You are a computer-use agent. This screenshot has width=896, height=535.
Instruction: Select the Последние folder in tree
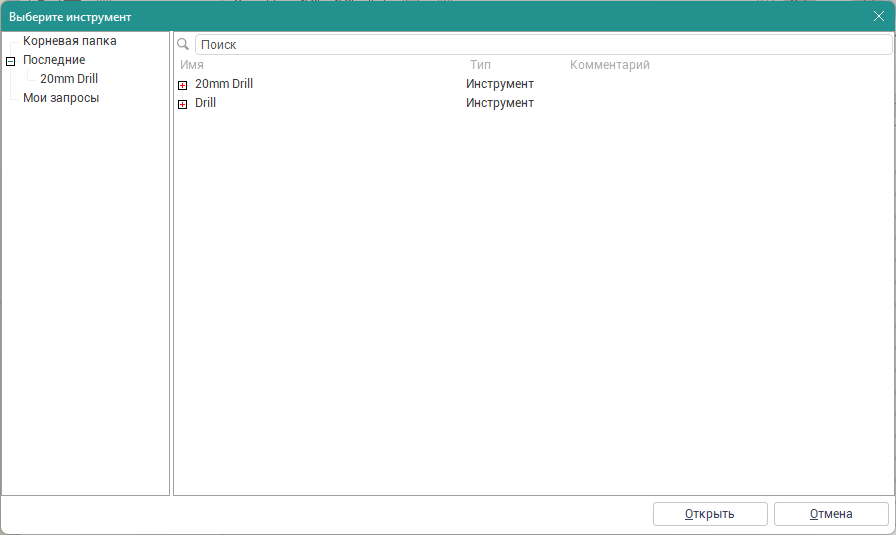click(x=54, y=60)
